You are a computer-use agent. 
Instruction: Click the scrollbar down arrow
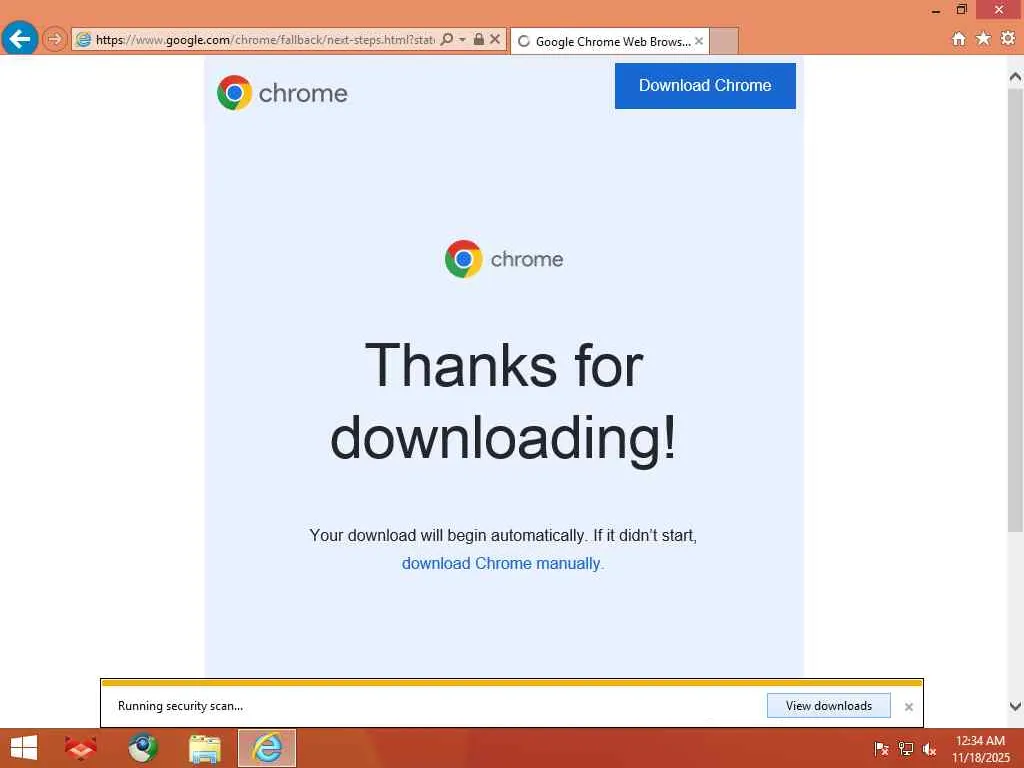click(x=1015, y=706)
